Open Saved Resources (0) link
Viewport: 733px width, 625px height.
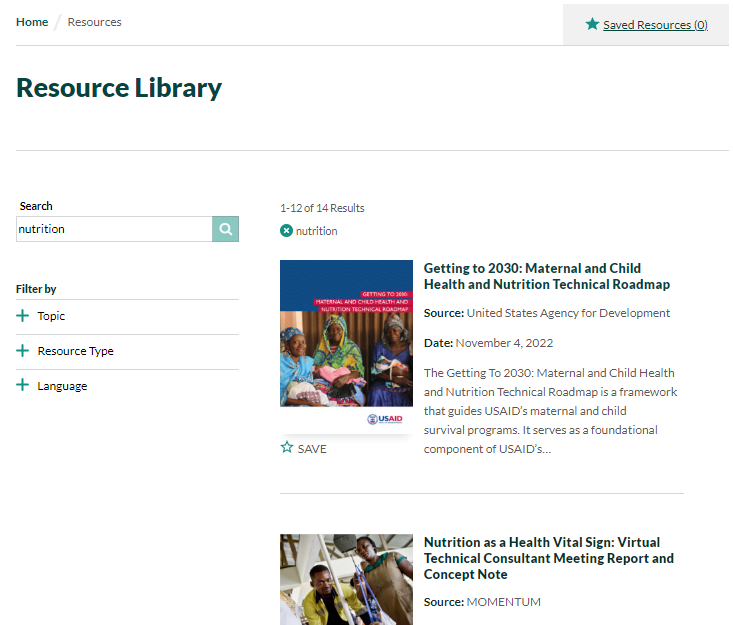(x=655, y=25)
